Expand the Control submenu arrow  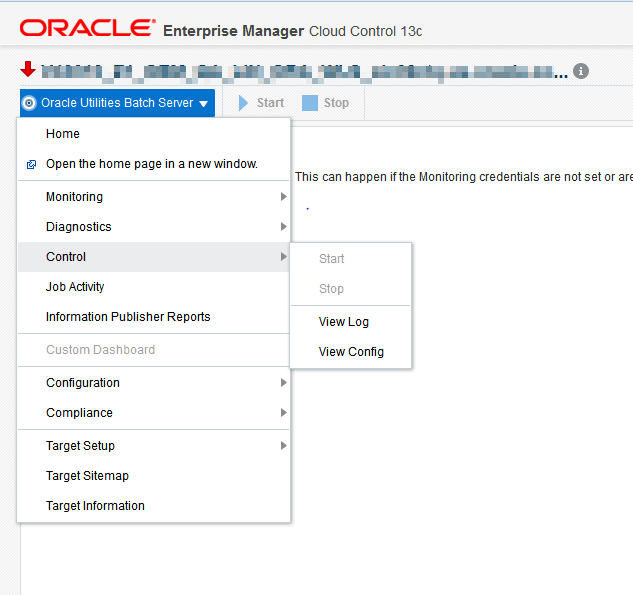pos(283,256)
